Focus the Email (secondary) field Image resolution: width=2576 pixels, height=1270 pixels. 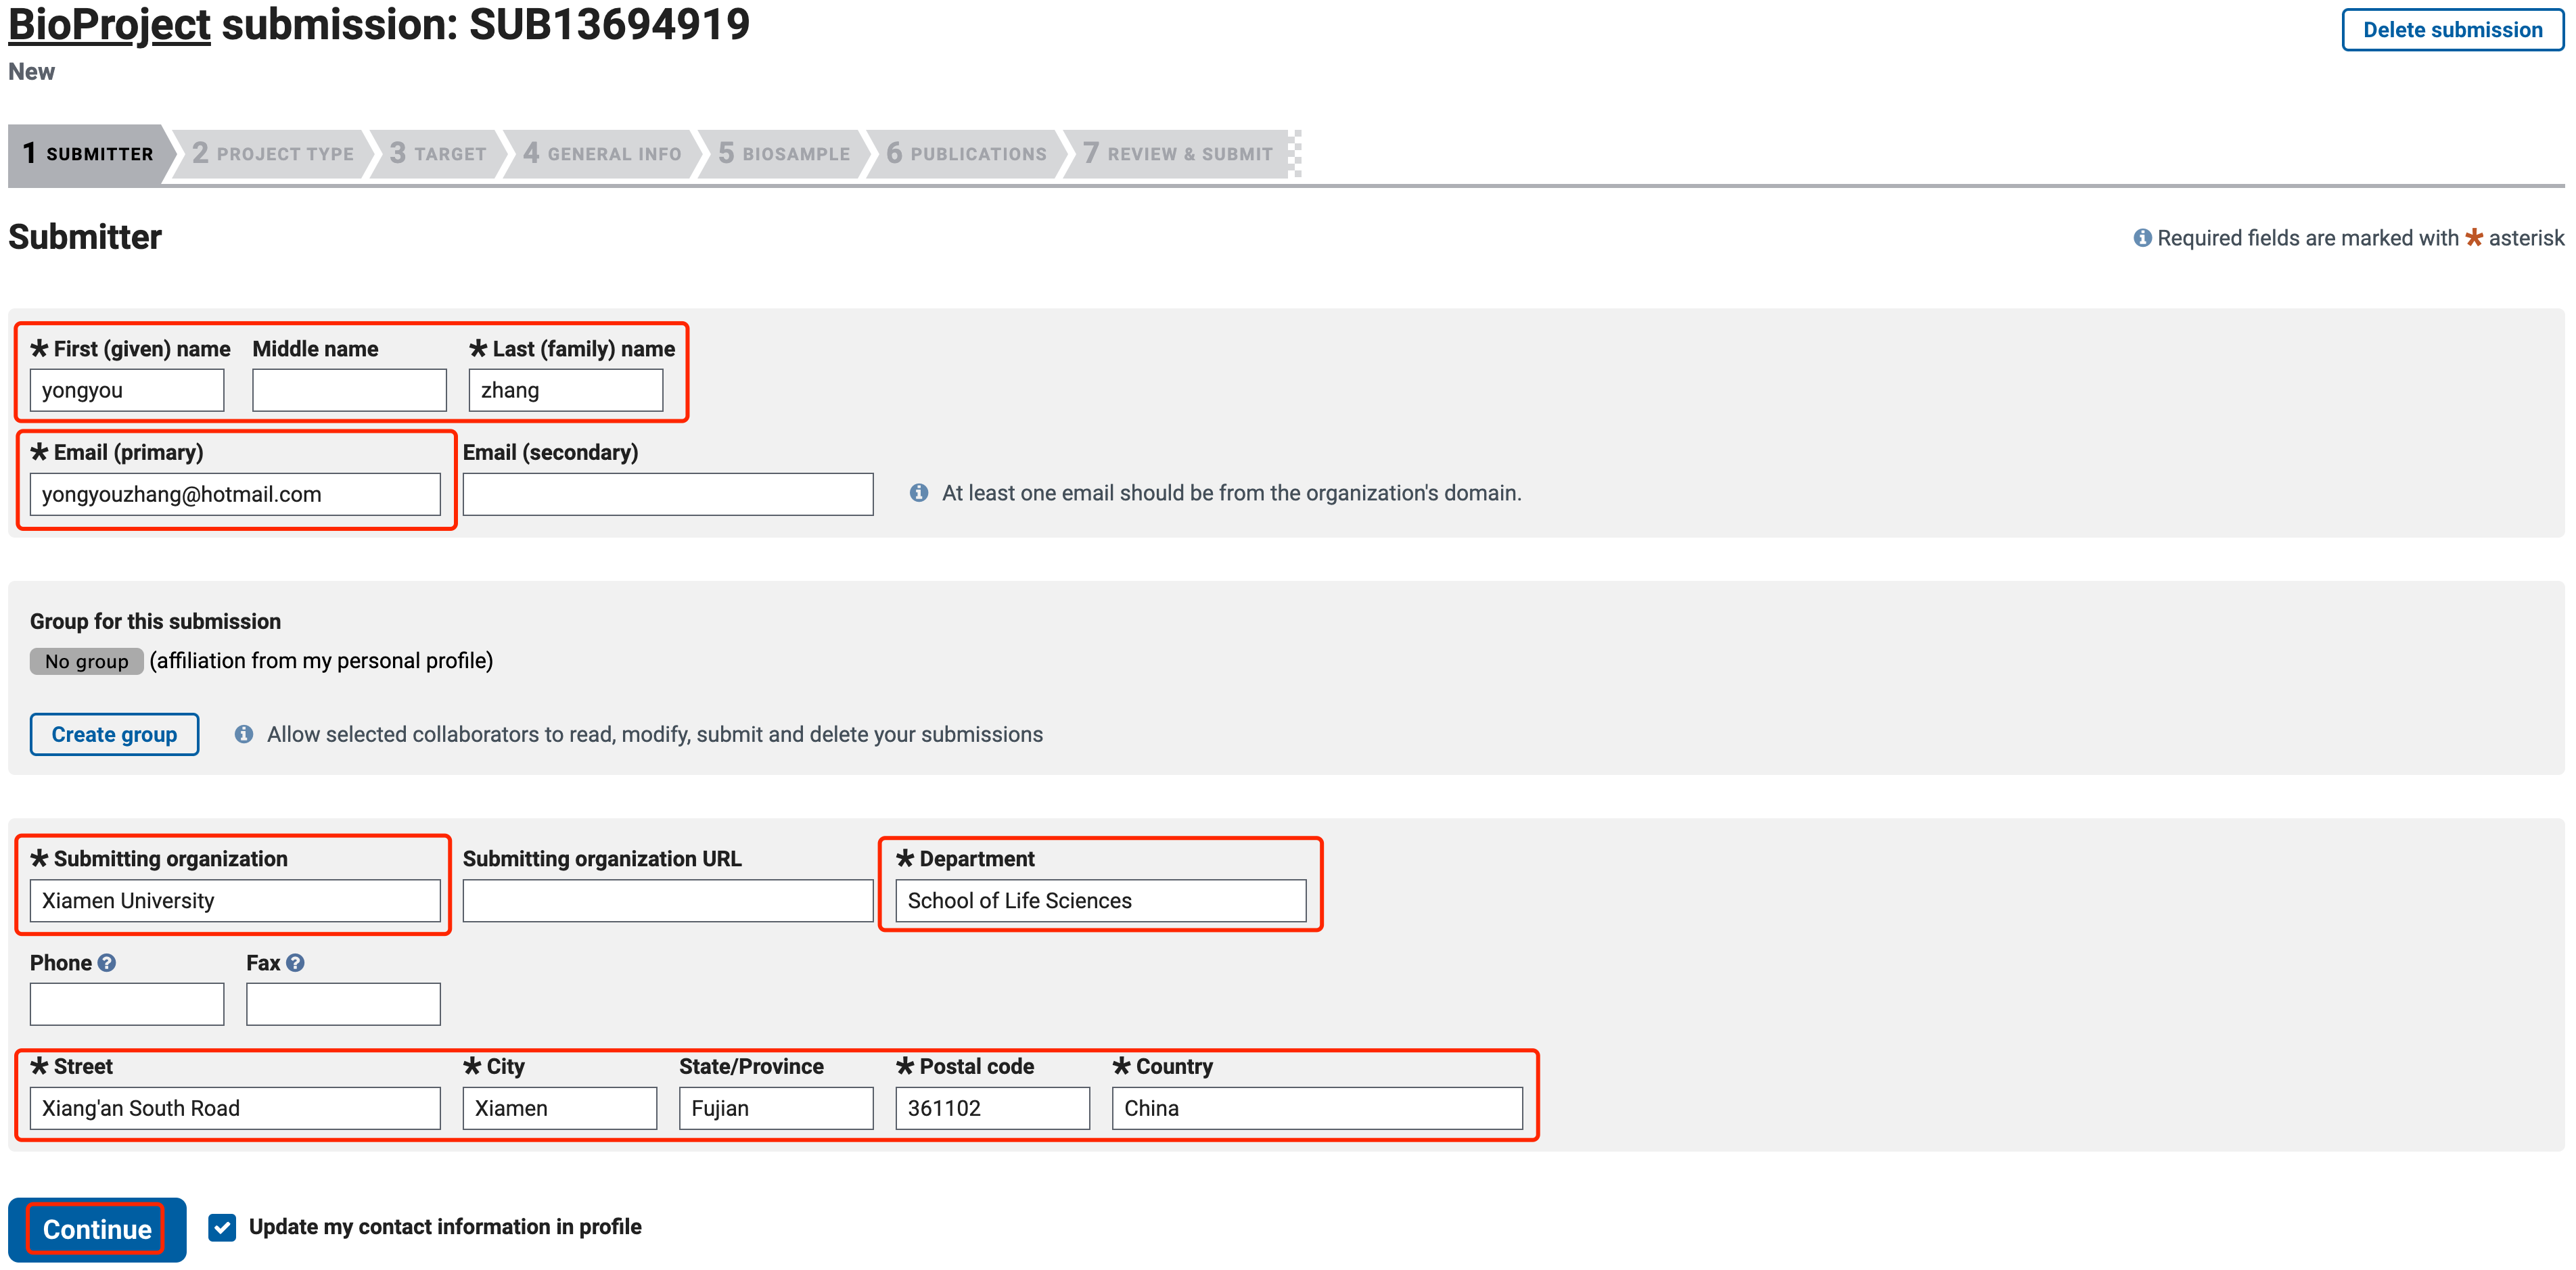(x=667, y=494)
